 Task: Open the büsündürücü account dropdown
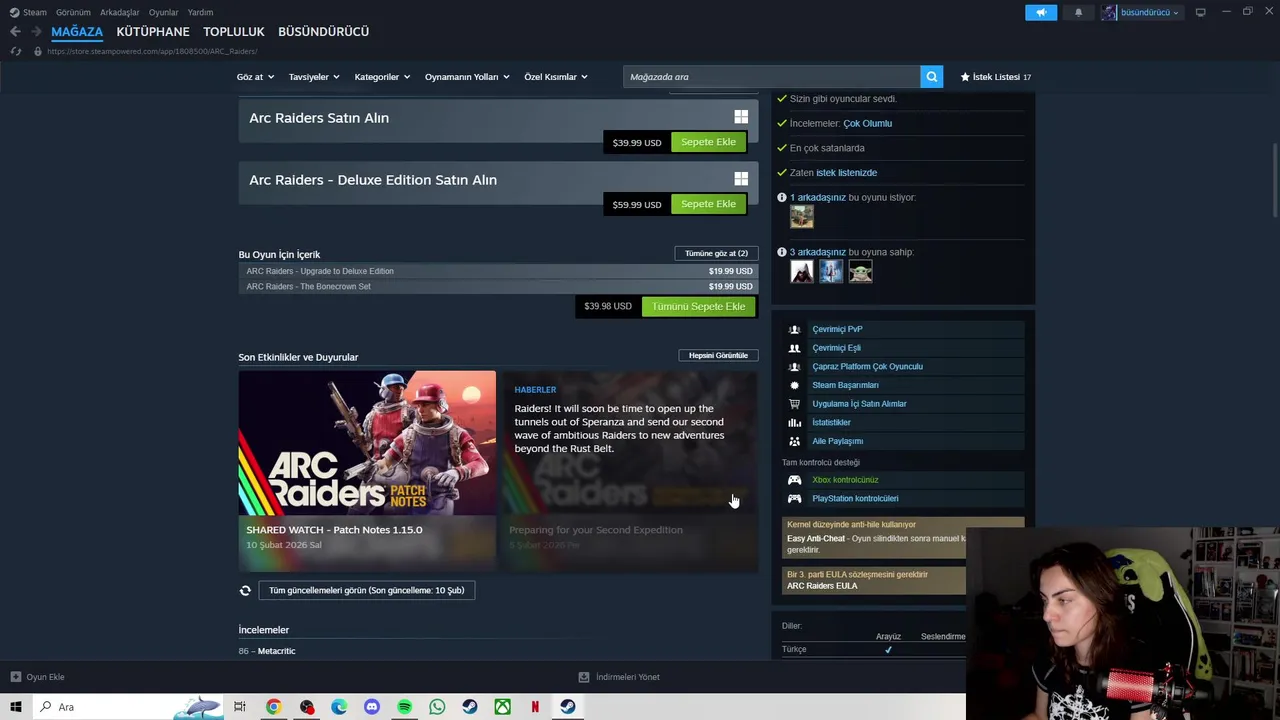point(1149,12)
